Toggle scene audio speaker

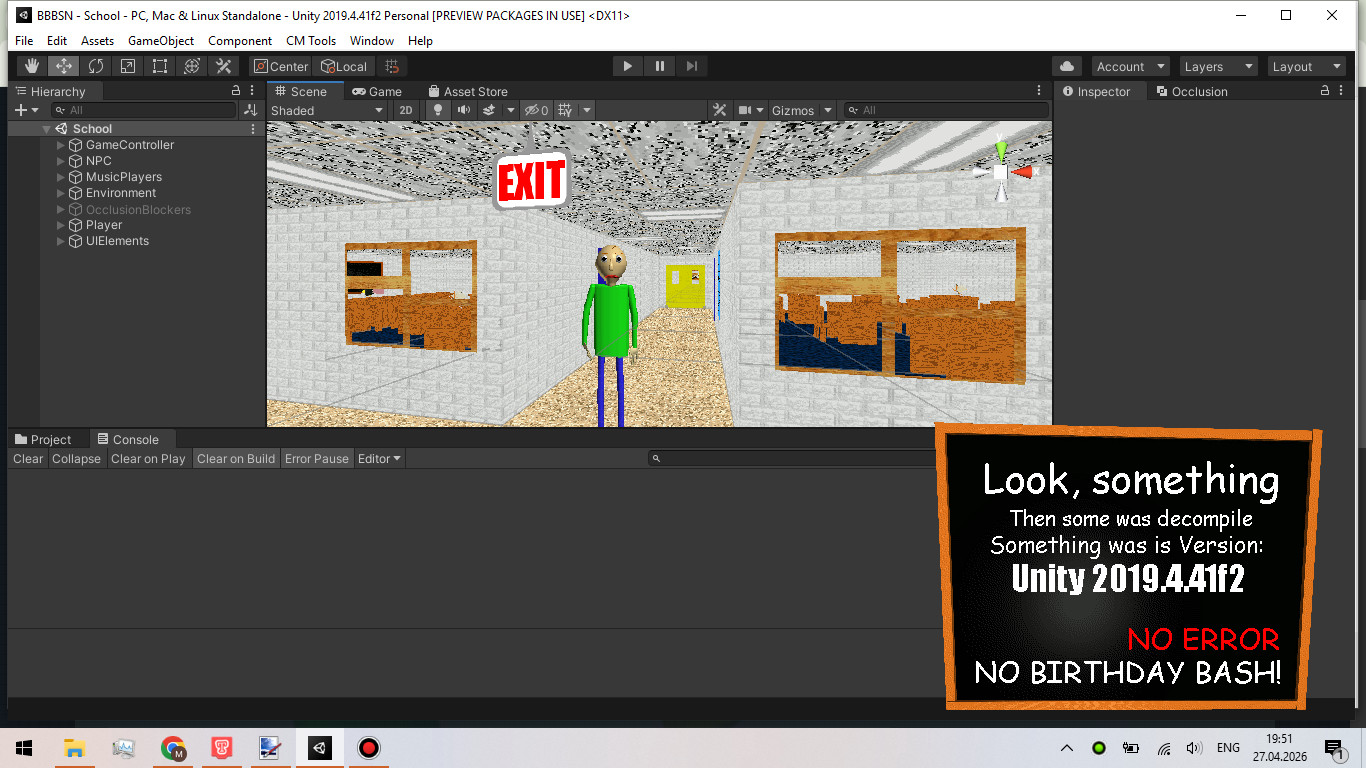tap(464, 110)
